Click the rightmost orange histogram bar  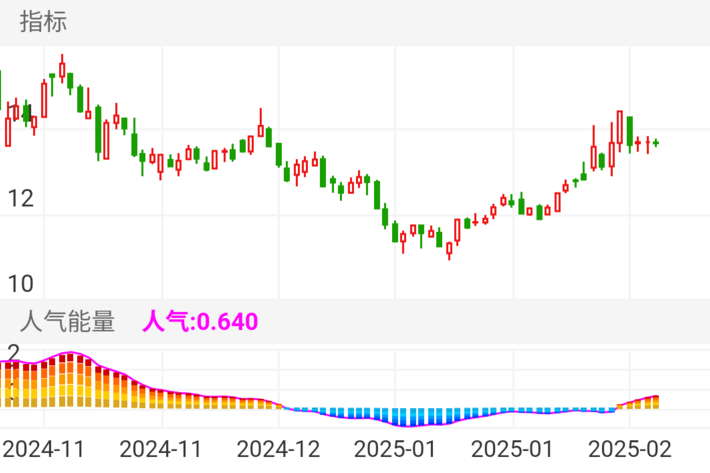tap(656, 402)
